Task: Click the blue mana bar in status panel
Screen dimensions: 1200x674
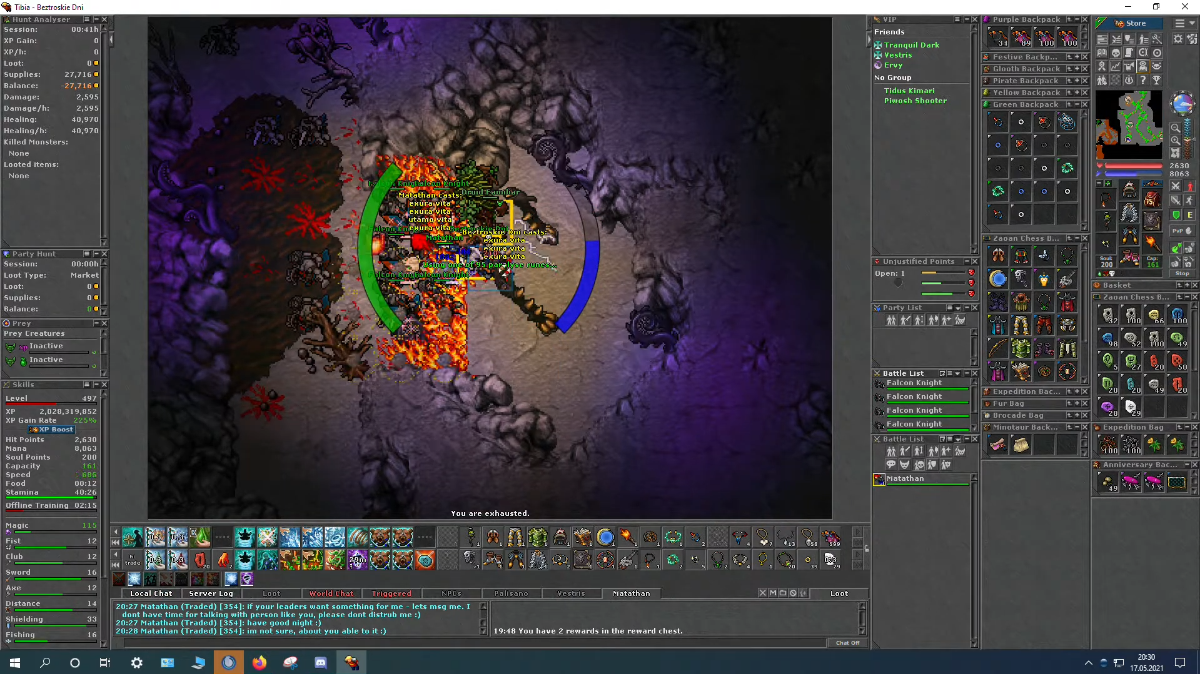Action: click(x=1132, y=174)
